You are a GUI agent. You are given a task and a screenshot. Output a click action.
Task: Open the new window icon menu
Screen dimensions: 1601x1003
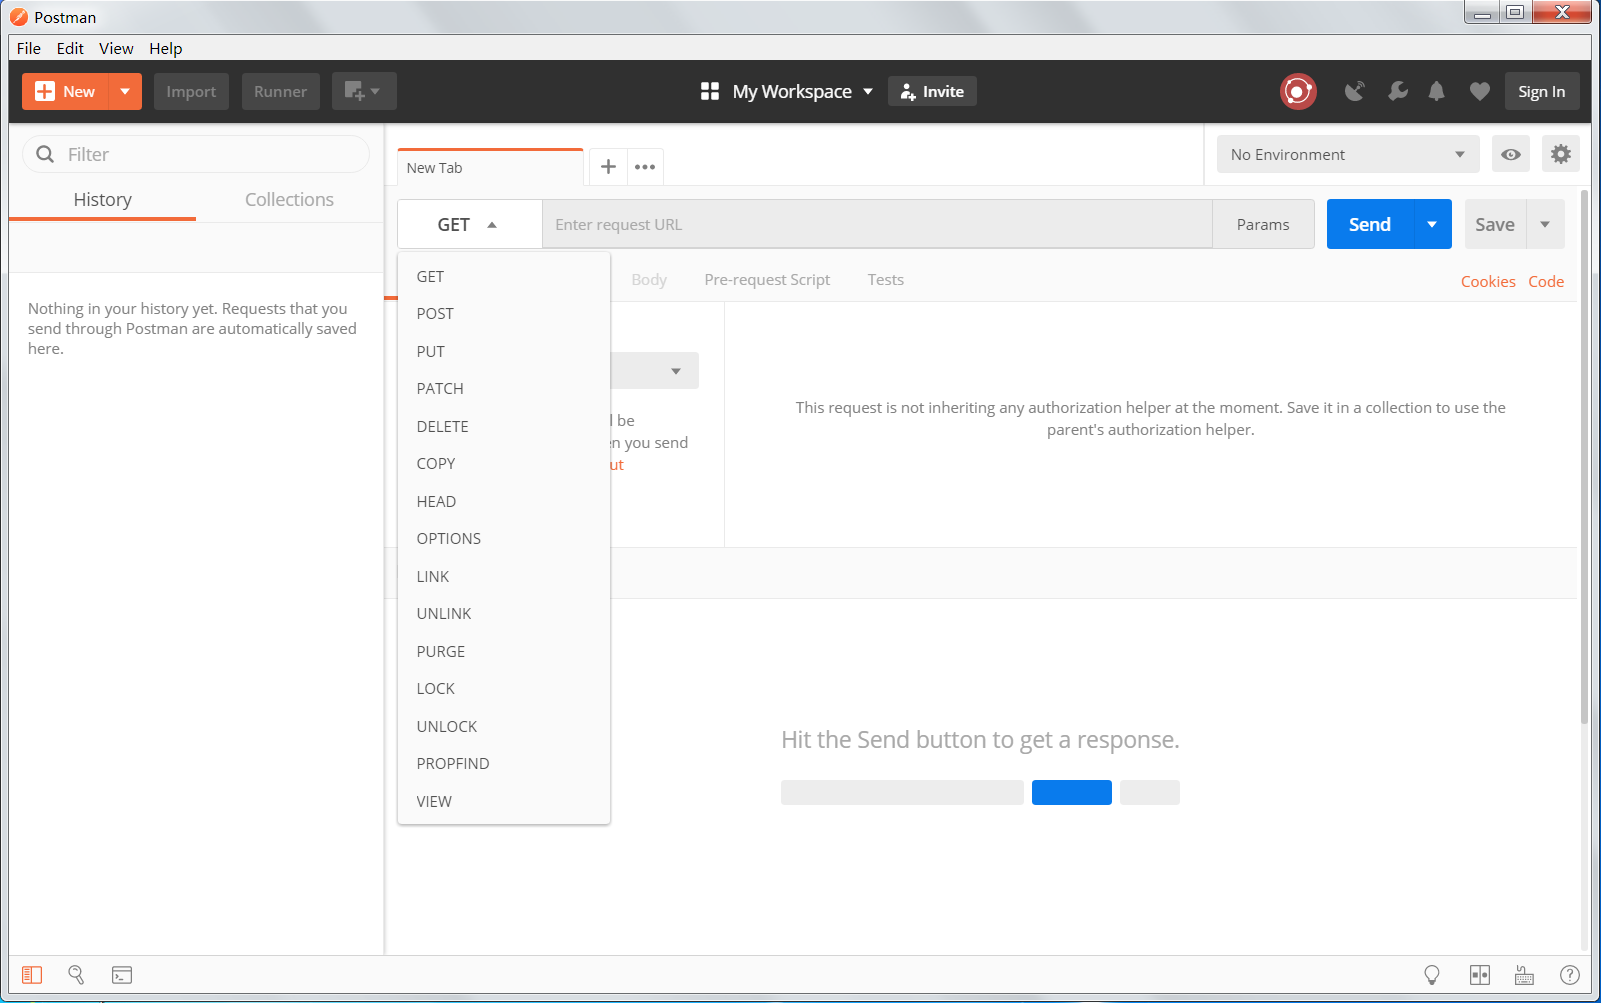[364, 91]
